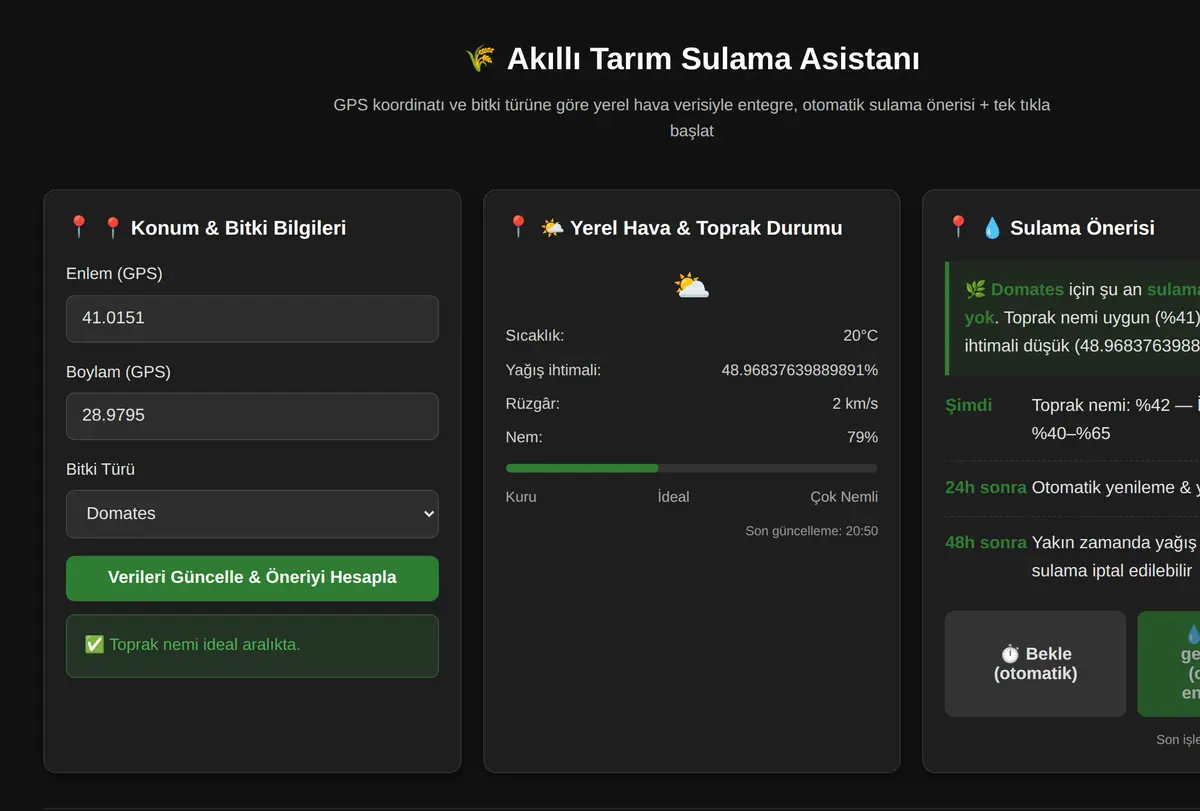Click the water droplet icon in Sulama Önerisi heading
Screen dimensions: 1200x811
tap(992, 228)
